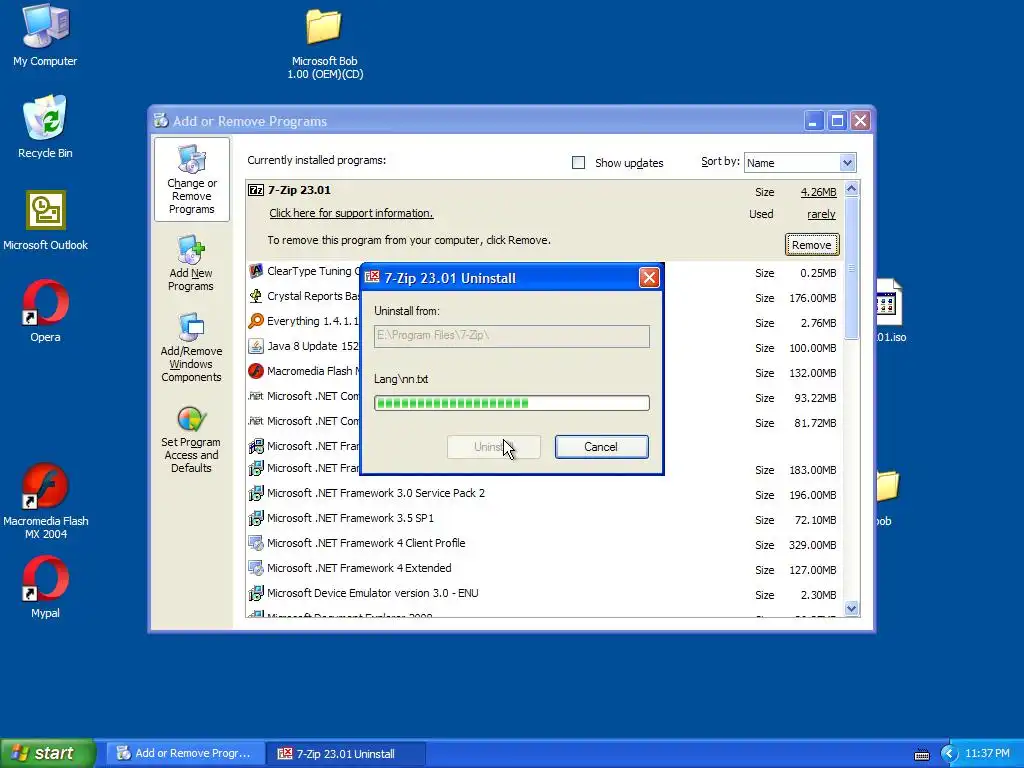Viewport: 1024px width, 768px height.
Task: Click the Java 8 Update 152 icon
Action: 256,346
